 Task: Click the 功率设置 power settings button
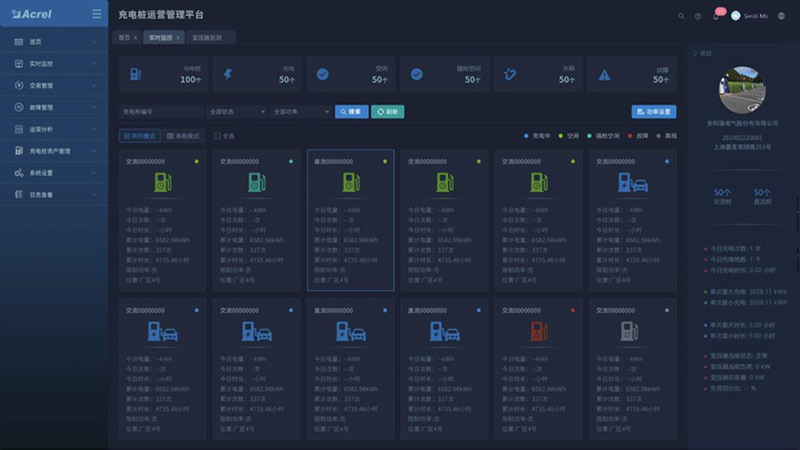(654, 112)
